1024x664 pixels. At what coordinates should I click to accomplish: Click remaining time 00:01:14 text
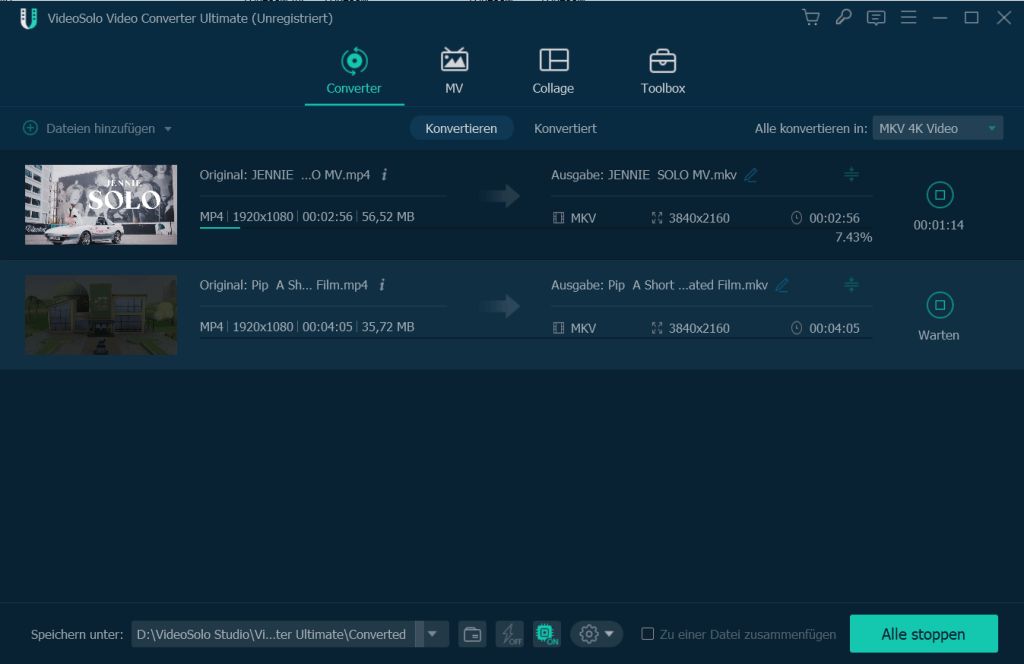(938, 225)
